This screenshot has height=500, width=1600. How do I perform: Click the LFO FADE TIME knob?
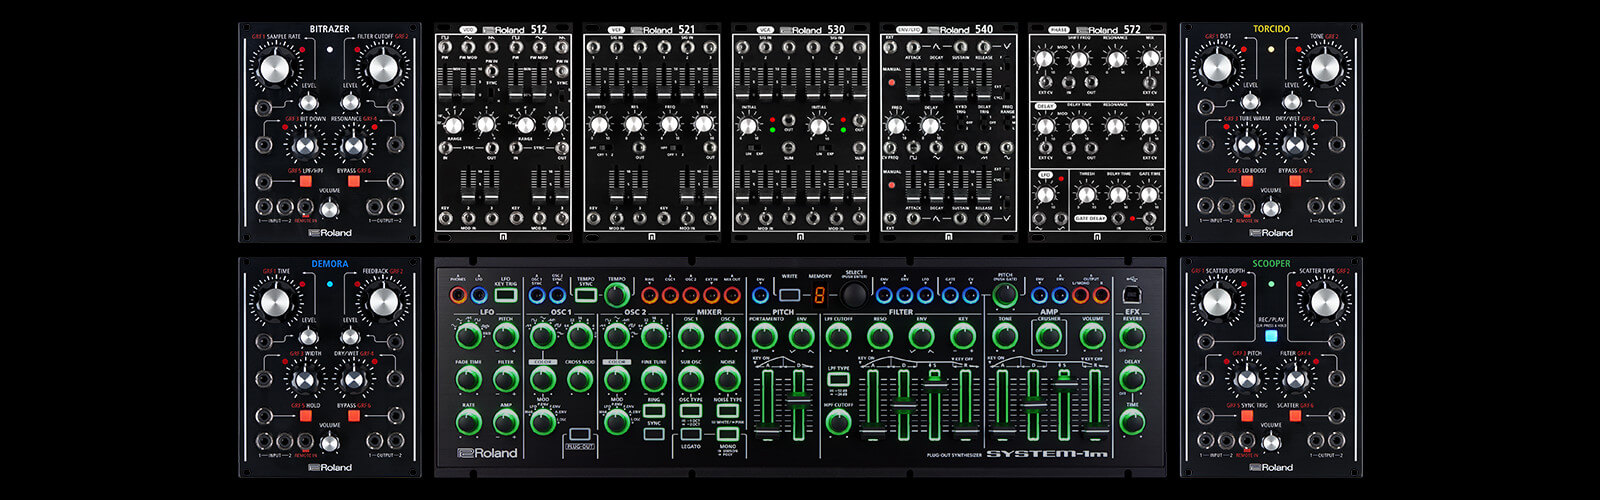(x=468, y=379)
